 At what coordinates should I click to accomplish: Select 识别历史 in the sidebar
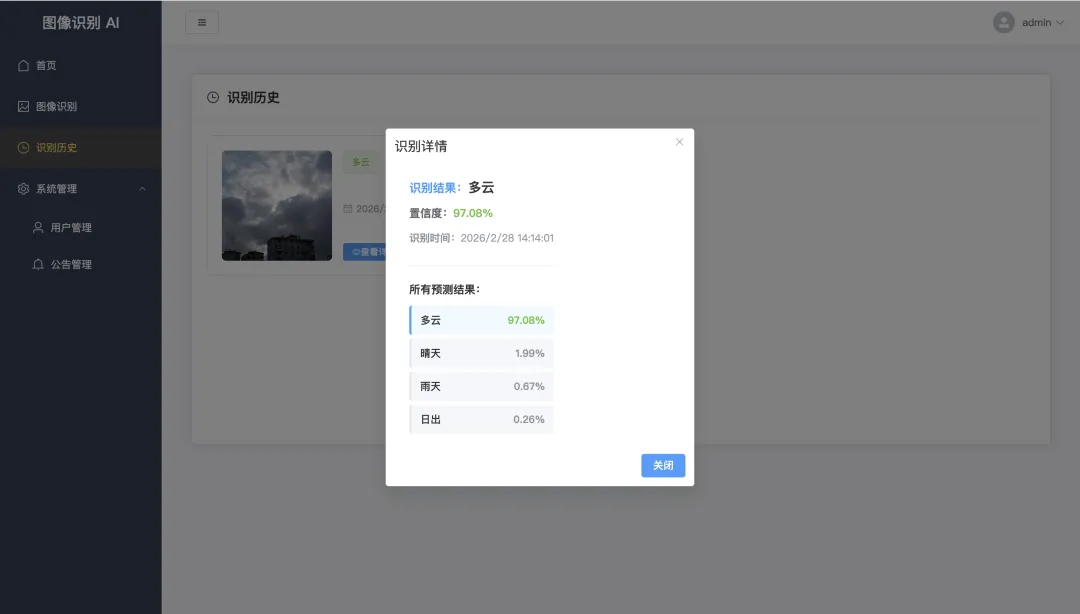81,147
